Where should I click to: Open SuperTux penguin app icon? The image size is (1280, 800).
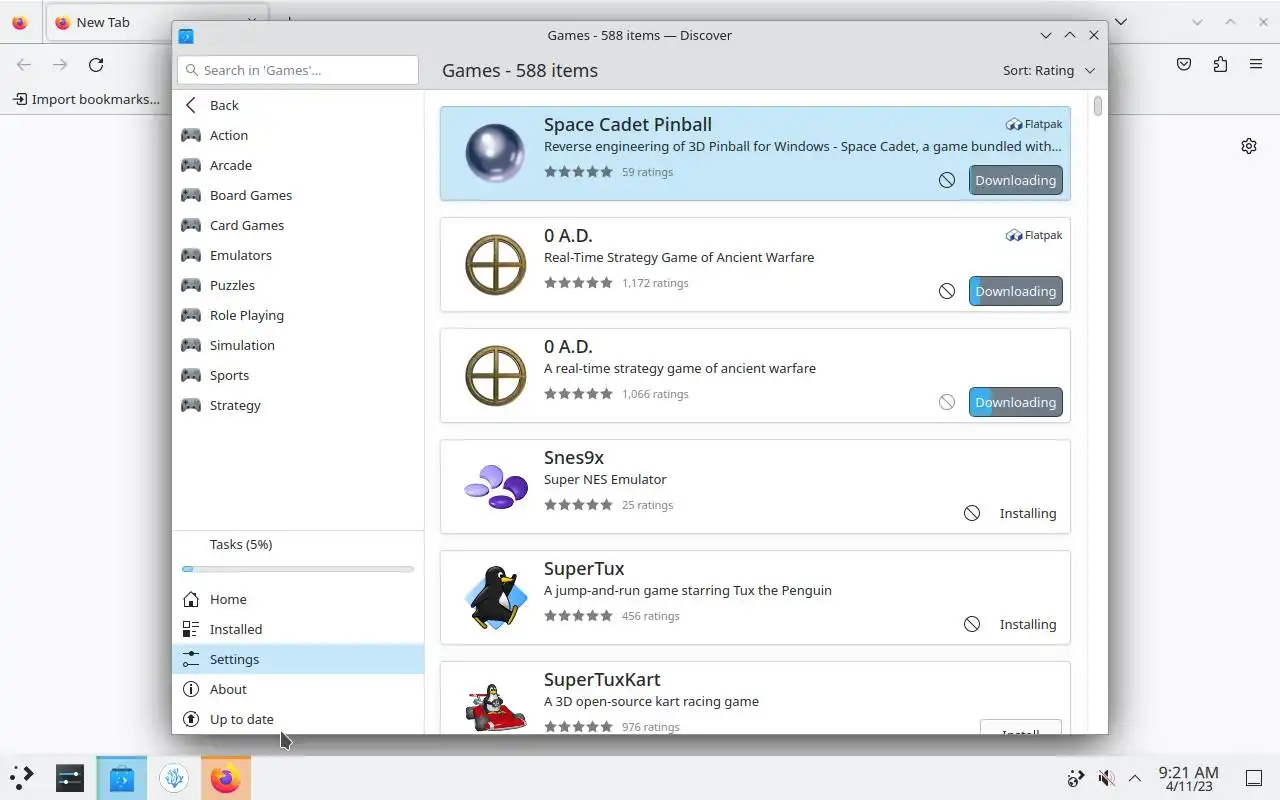click(x=495, y=597)
